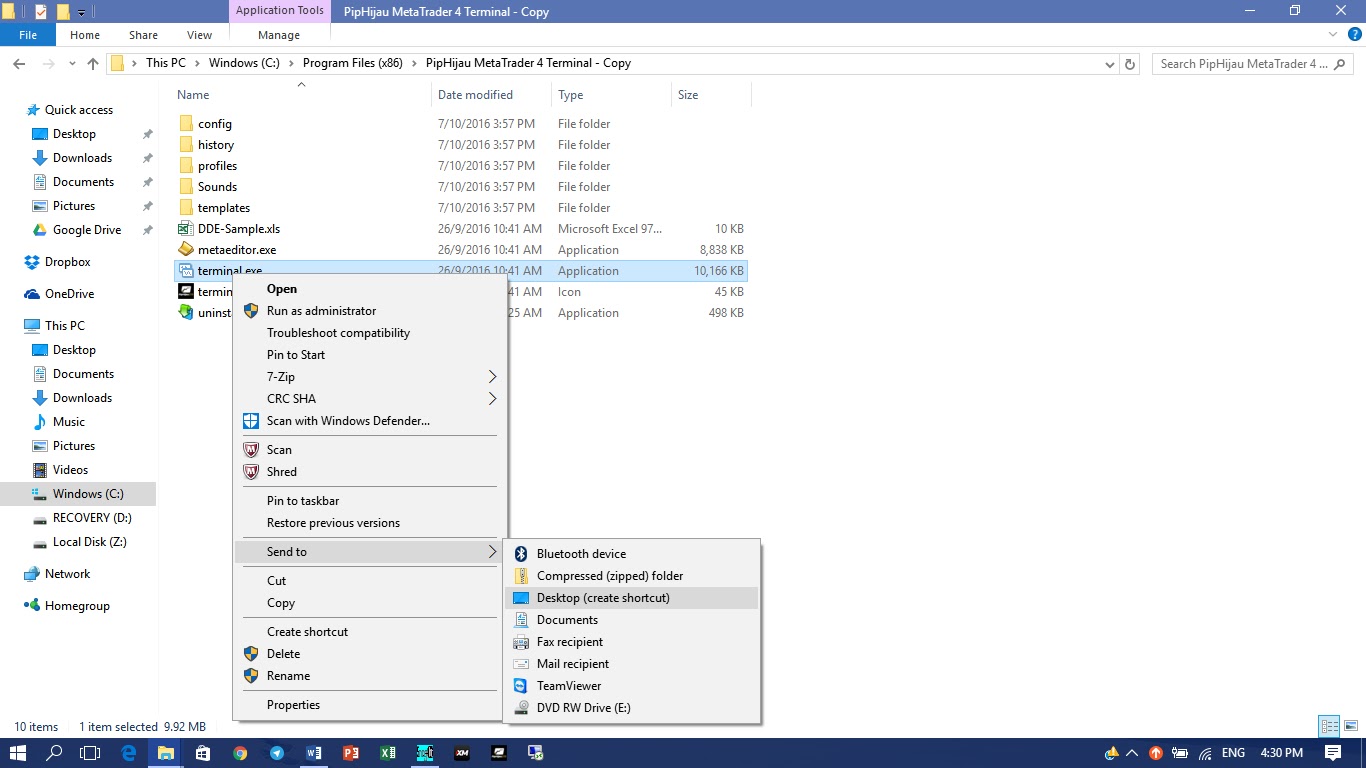Open Windows Store from the taskbar
The image size is (1366, 768).
(x=202, y=753)
